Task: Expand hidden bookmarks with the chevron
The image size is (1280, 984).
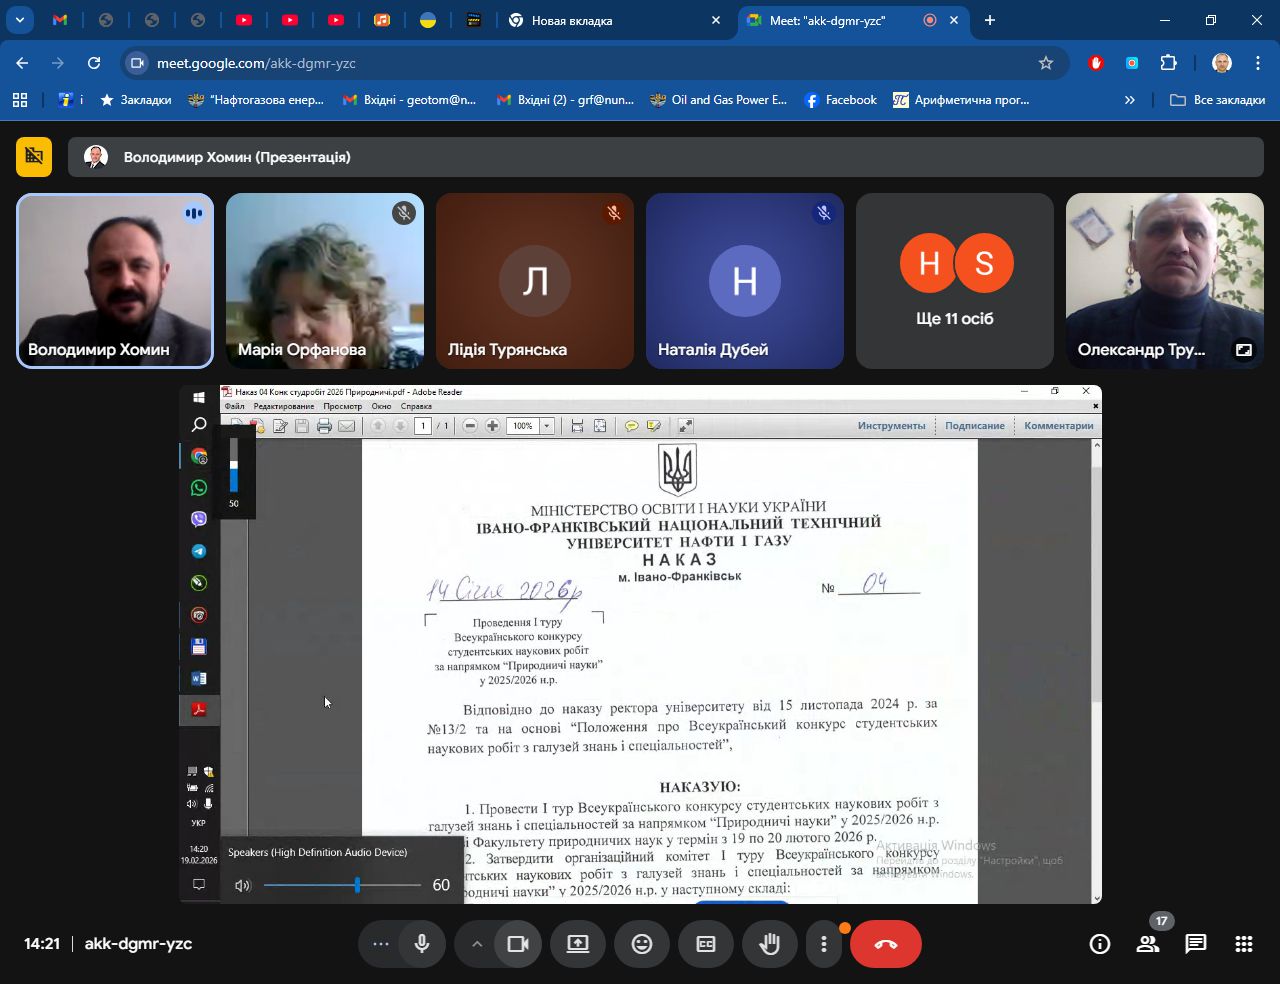Action: click(x=1130, y=99)
